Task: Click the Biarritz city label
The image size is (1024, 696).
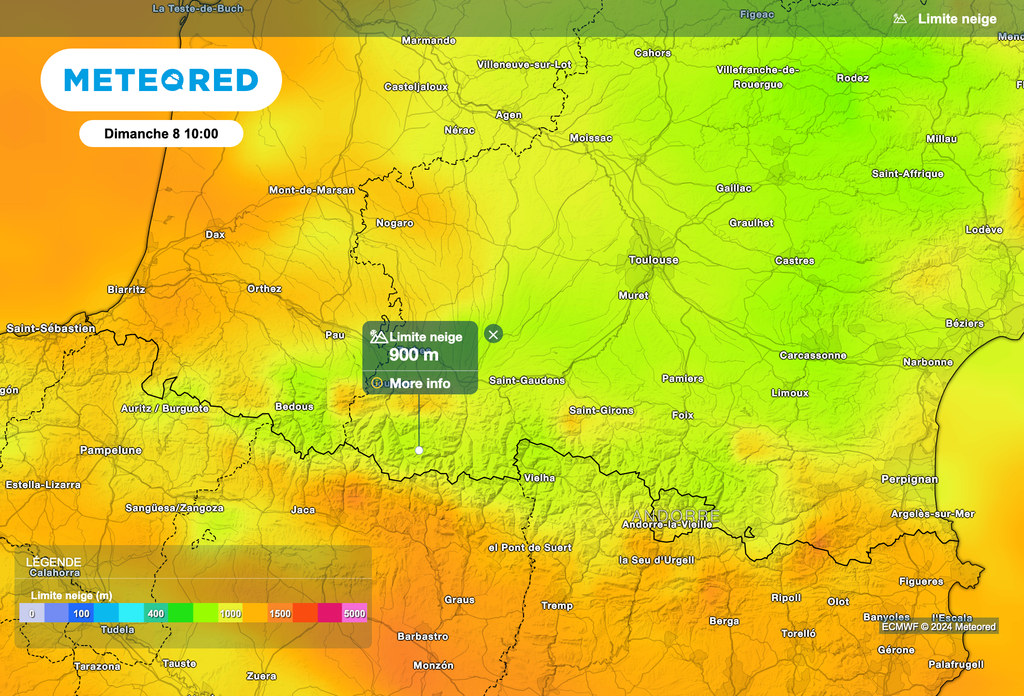Action: click(126, 289)
